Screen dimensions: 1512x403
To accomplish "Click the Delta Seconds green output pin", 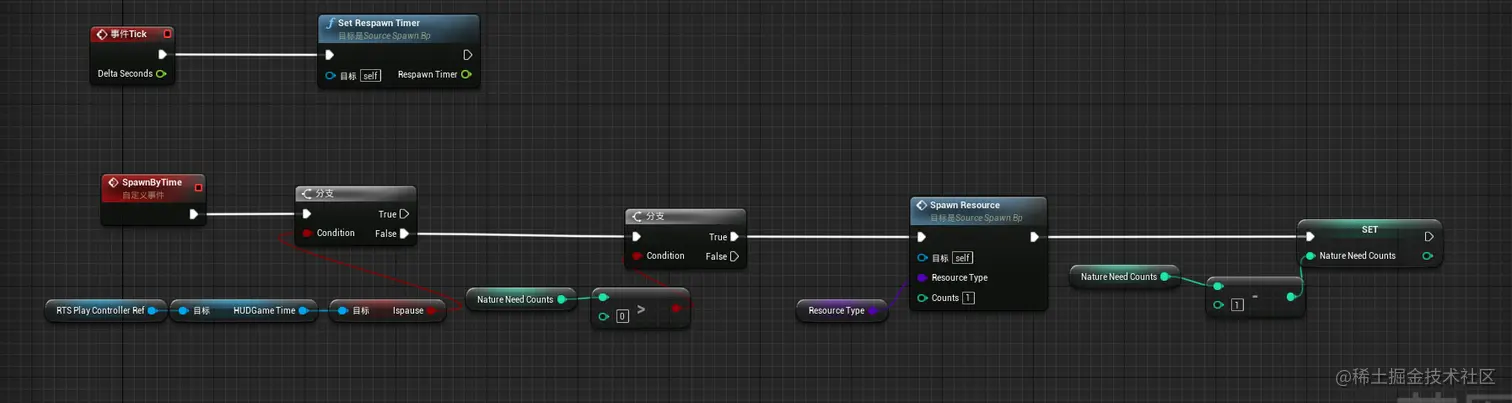I will (161, 74).
